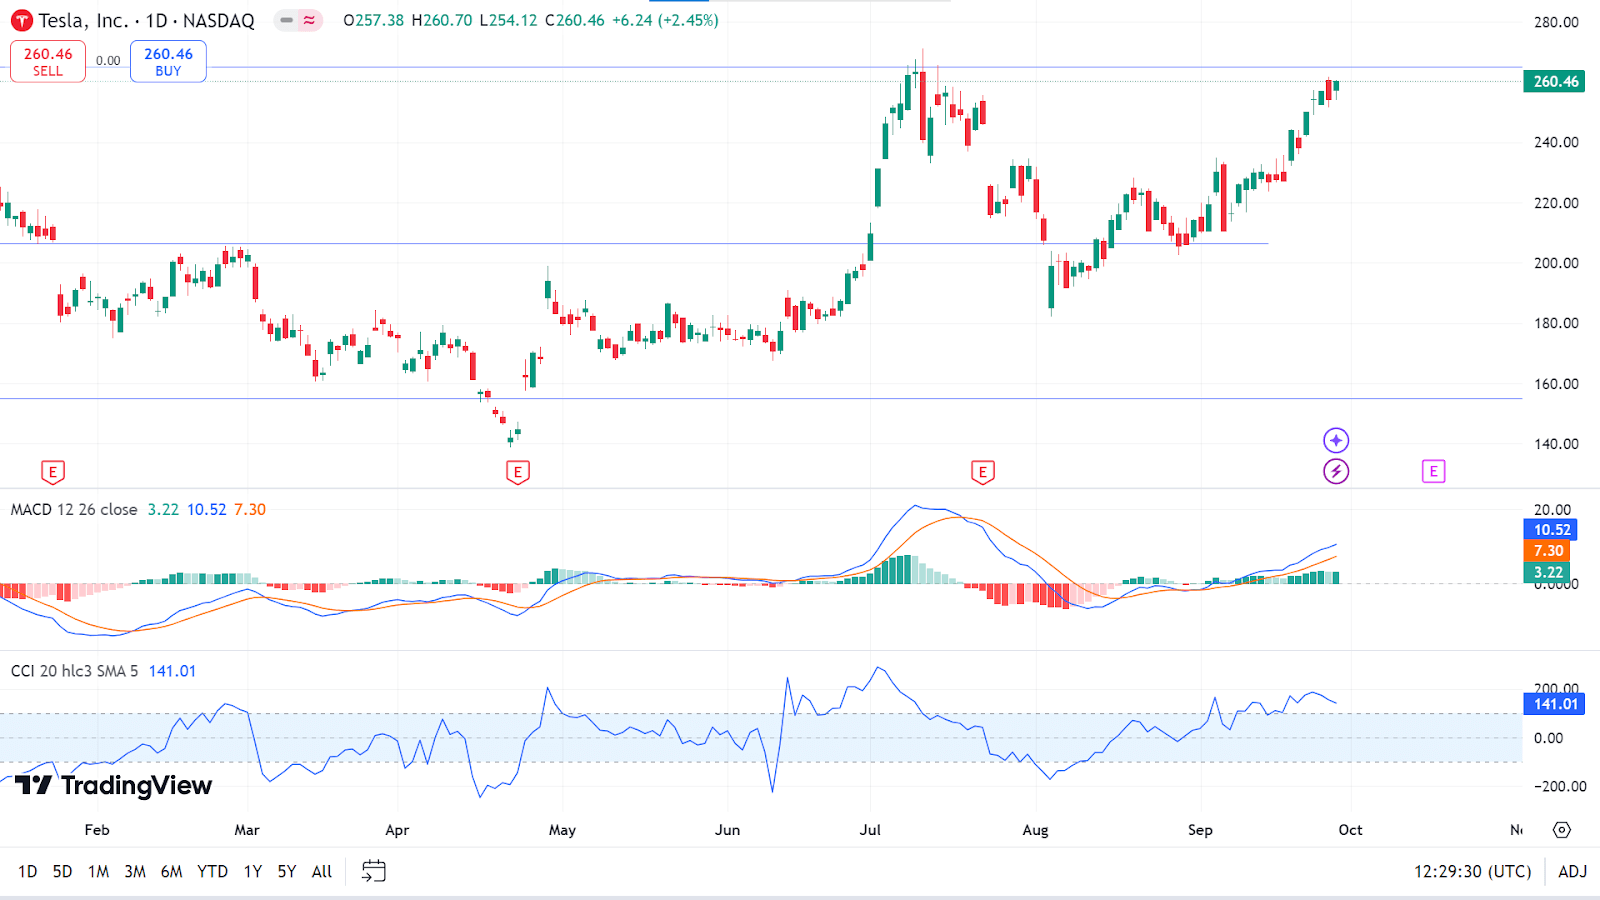
Task: Select the 1Y time range
Action: (x=253, y=872)
